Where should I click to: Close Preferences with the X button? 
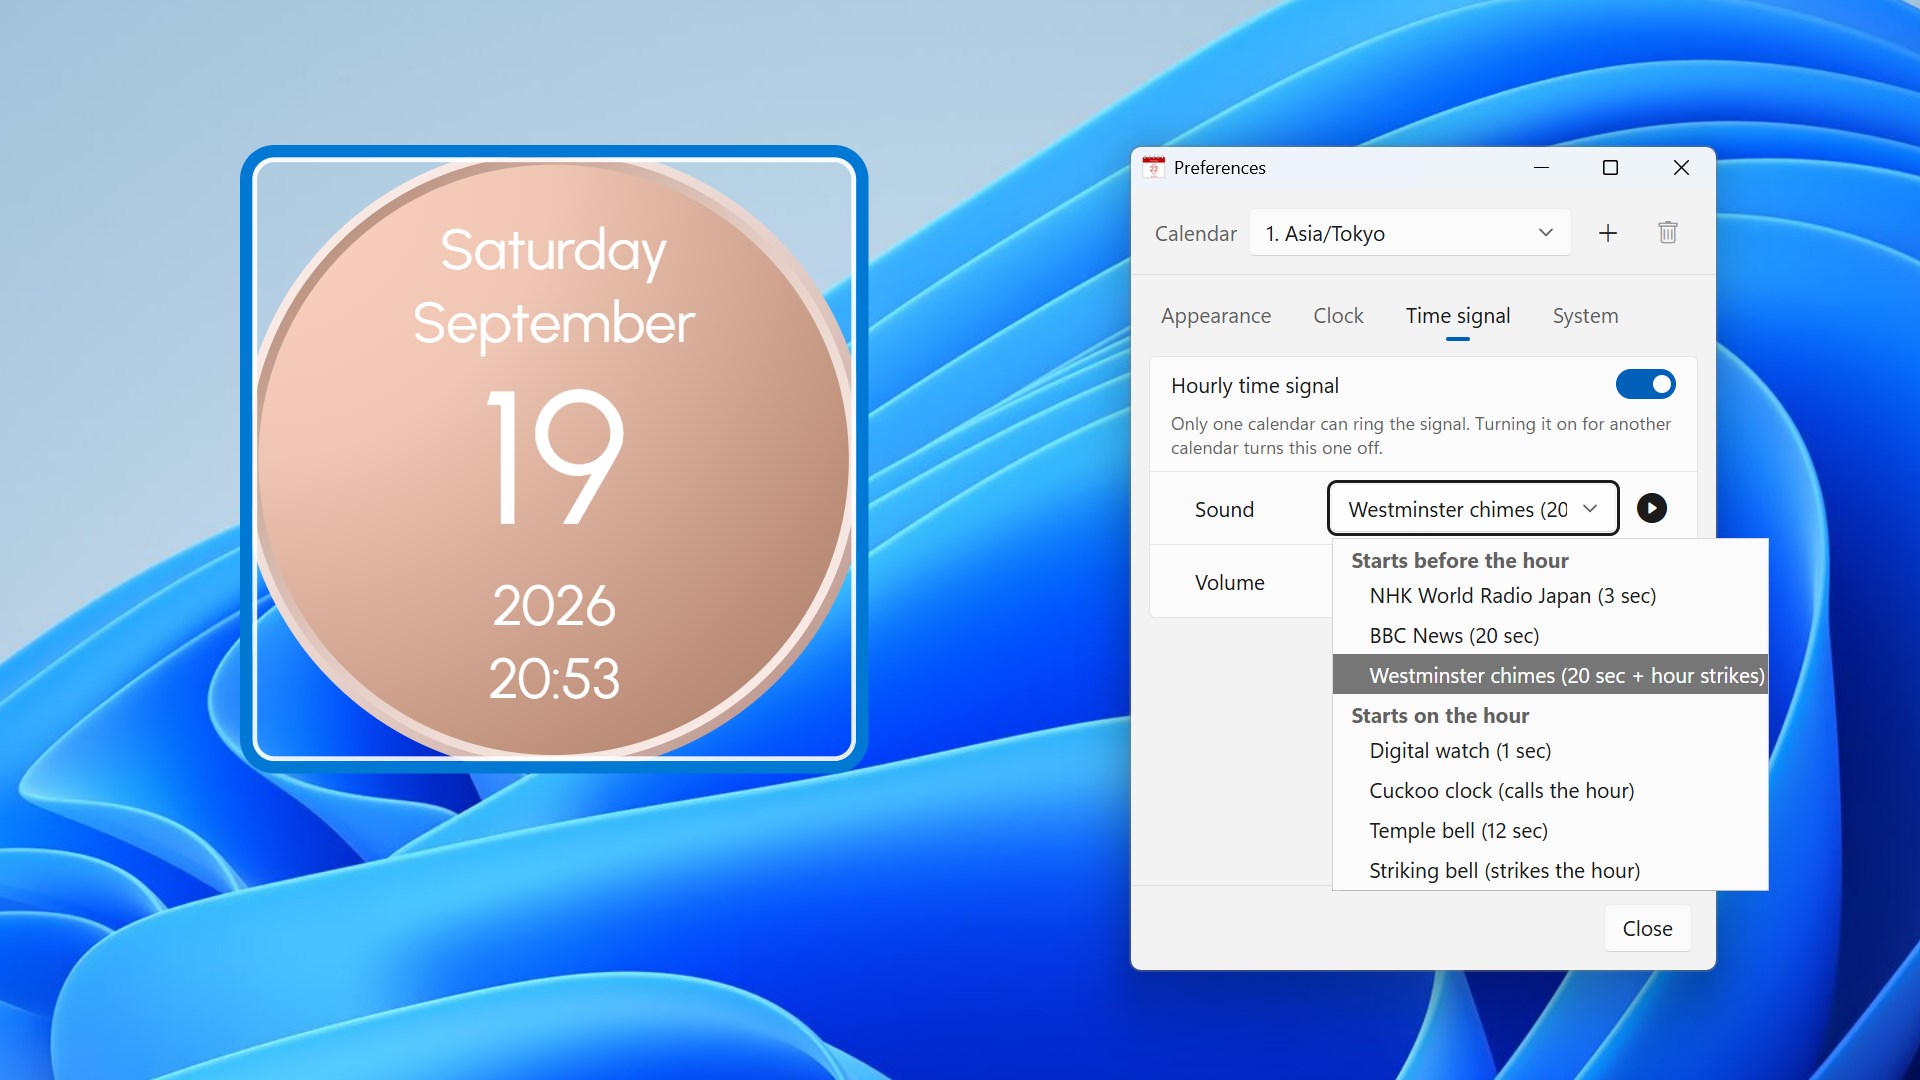coord(1681,167)
